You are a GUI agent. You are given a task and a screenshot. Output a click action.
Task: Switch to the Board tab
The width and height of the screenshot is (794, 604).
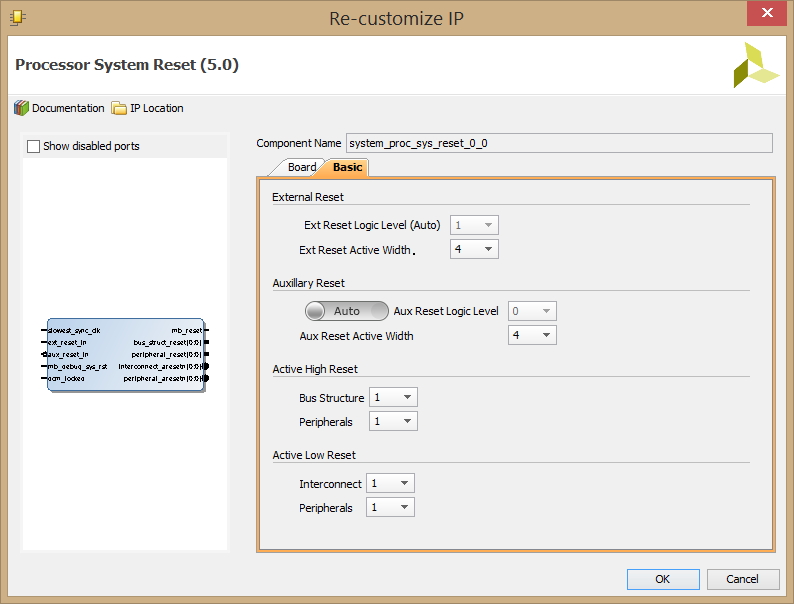pos(301,167)
